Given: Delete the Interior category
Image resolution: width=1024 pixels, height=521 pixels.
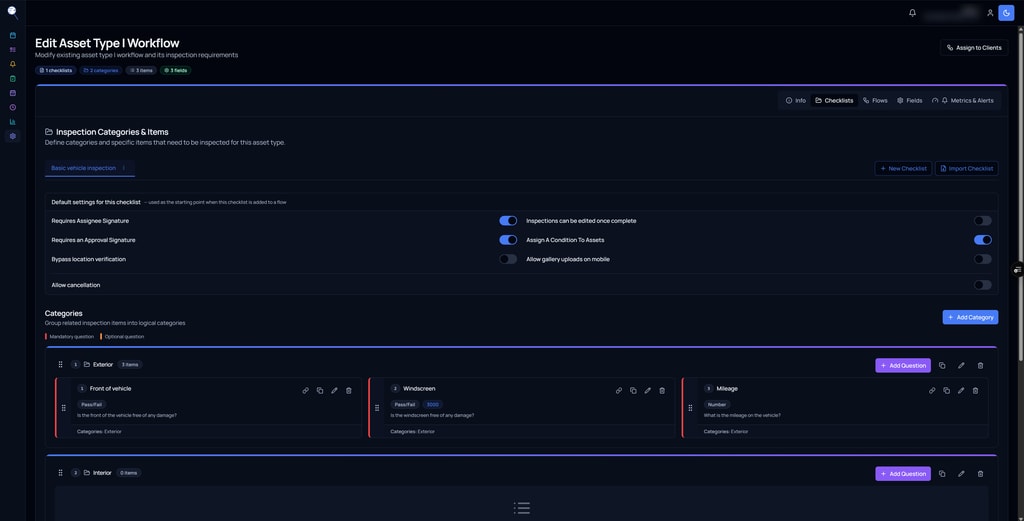Looking at the screenshot, I should coord(980,474).
